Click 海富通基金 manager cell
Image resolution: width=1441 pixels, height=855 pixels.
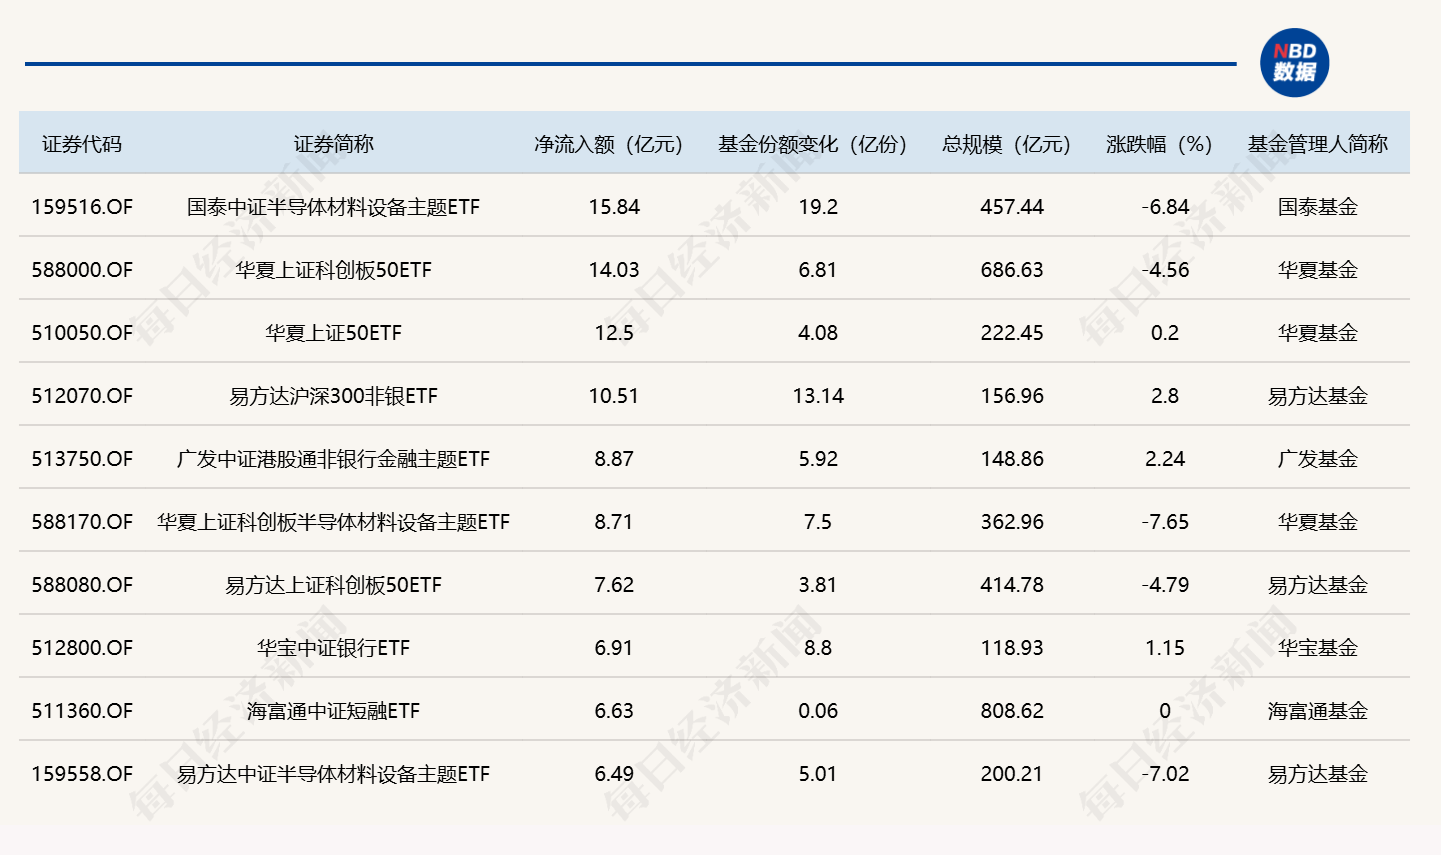[x=1318, y=711]
